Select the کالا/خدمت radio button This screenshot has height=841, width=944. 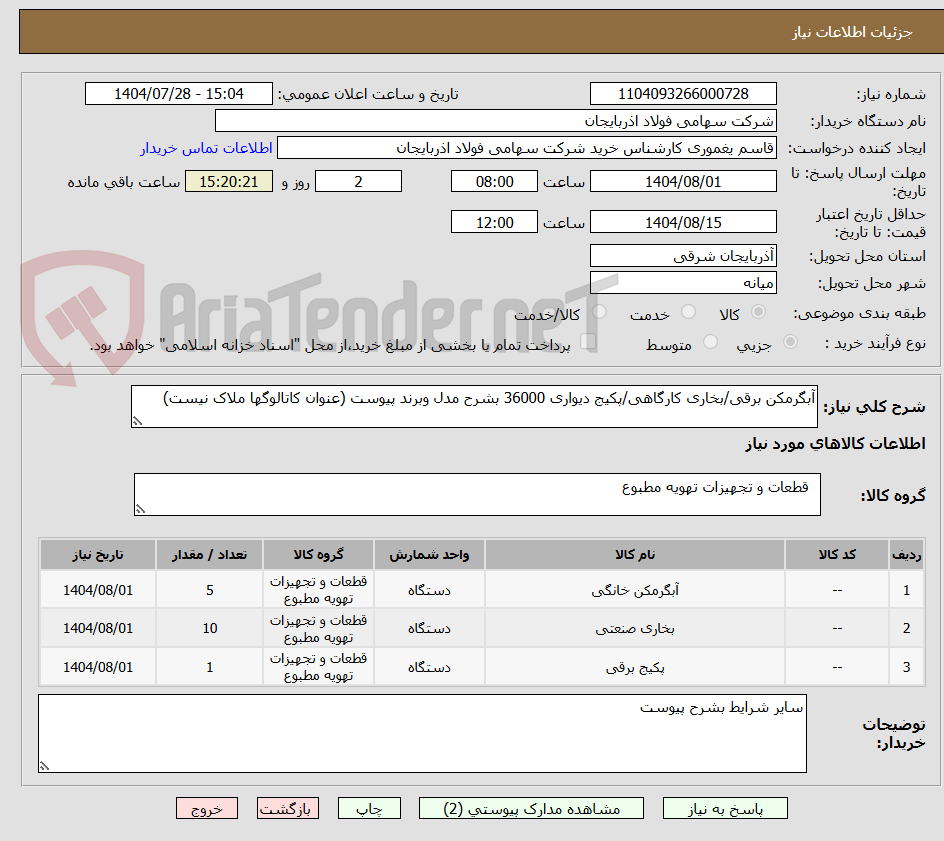pos(598,313)
